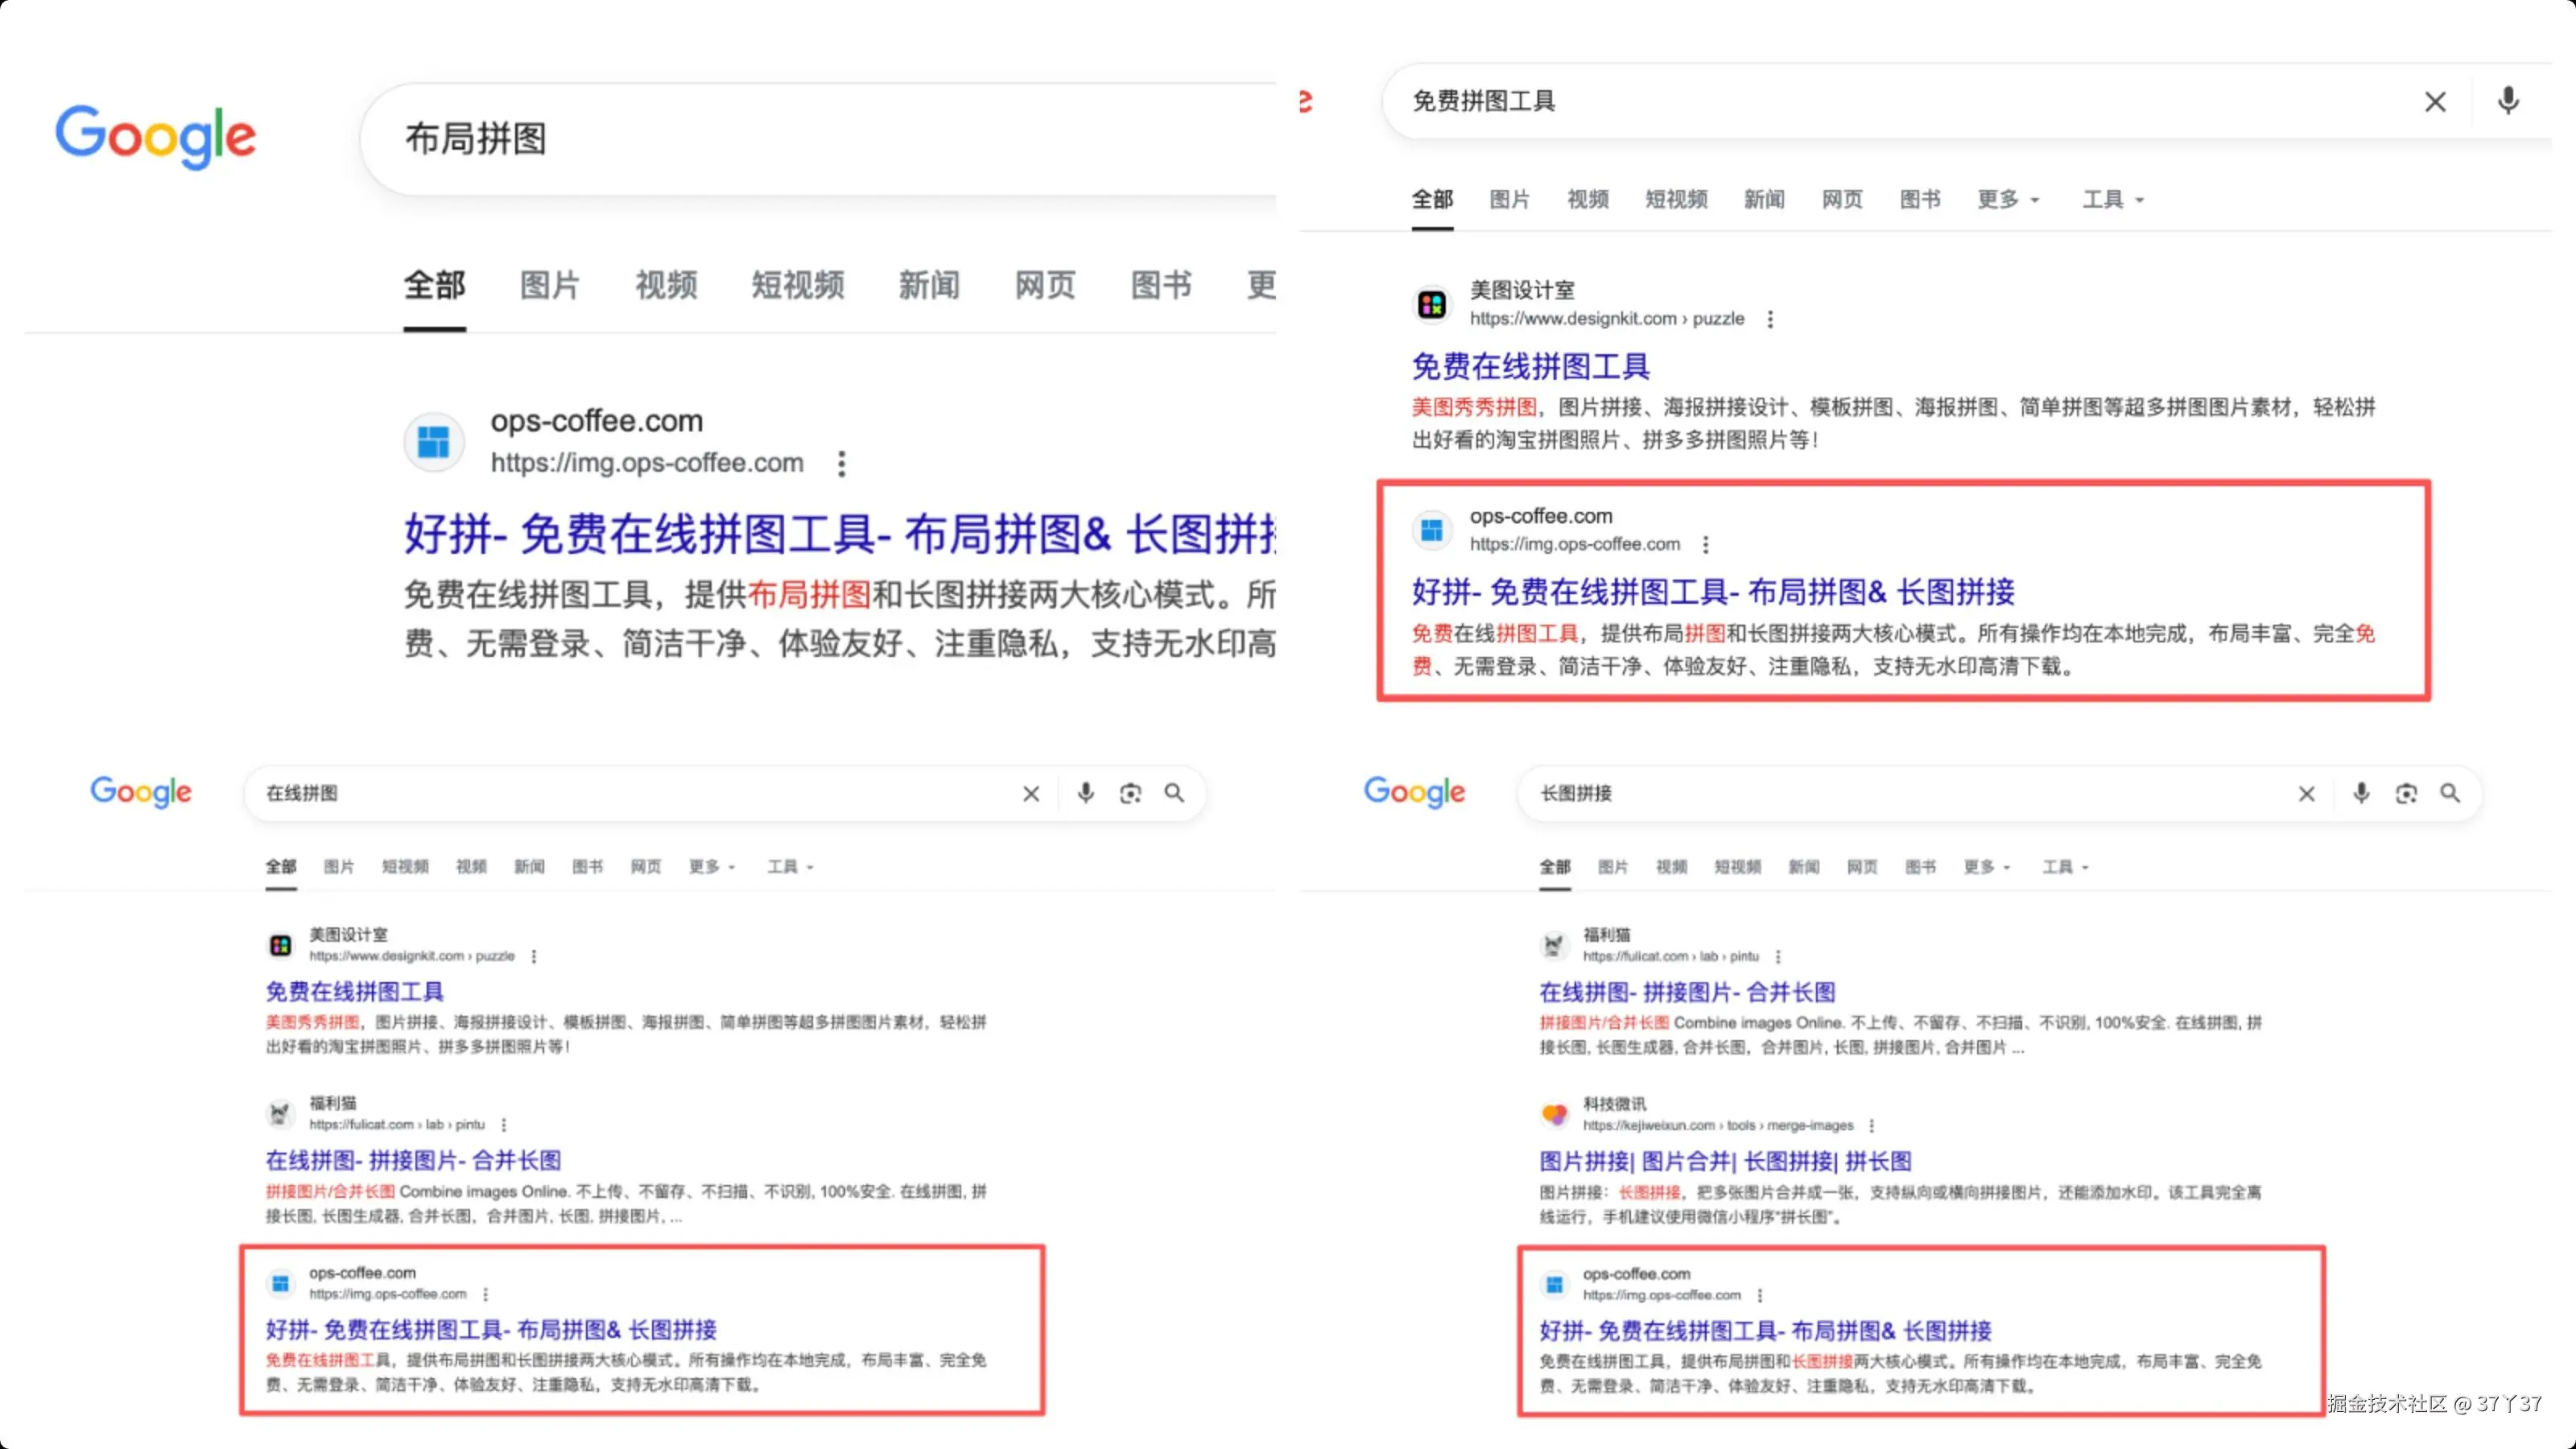
Task: Clear the 免费拼图工具 search query with X
Action: (x=2435, y=101)
